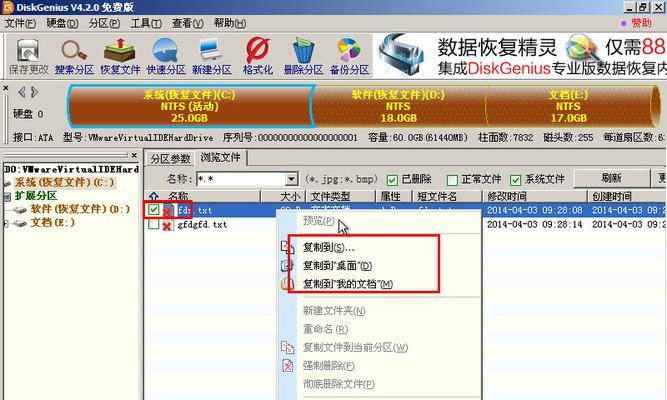Open the 硬盘(D) menu

click(x=62, y=23)
